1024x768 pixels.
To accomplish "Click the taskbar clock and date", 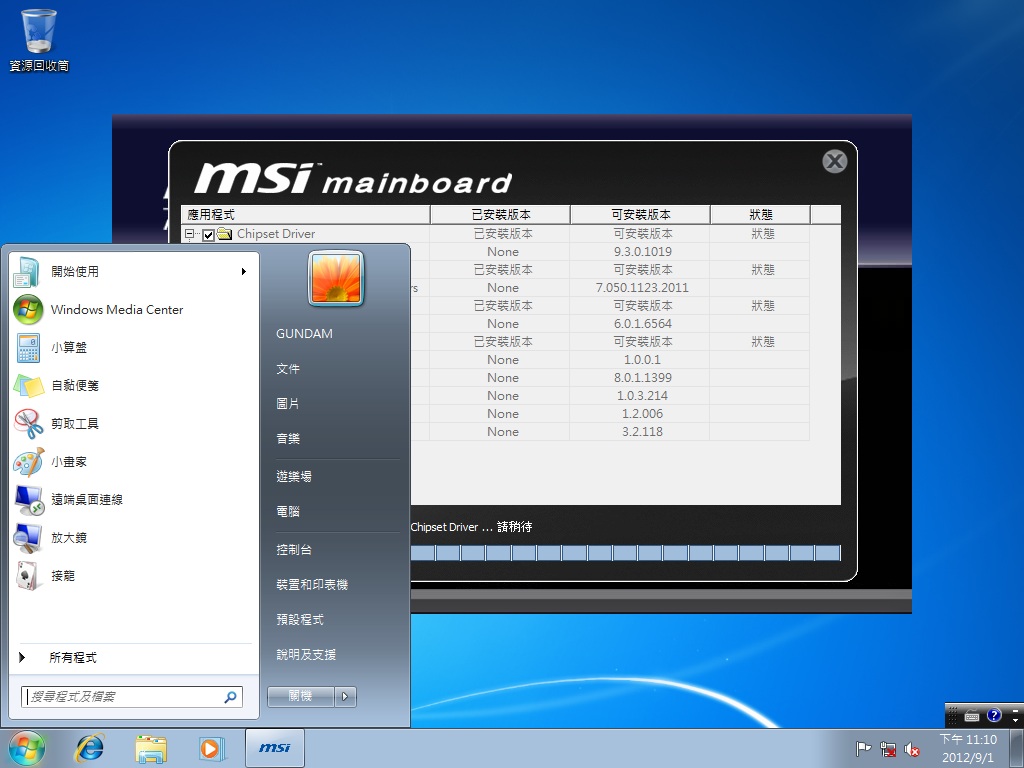I will 968,748.
